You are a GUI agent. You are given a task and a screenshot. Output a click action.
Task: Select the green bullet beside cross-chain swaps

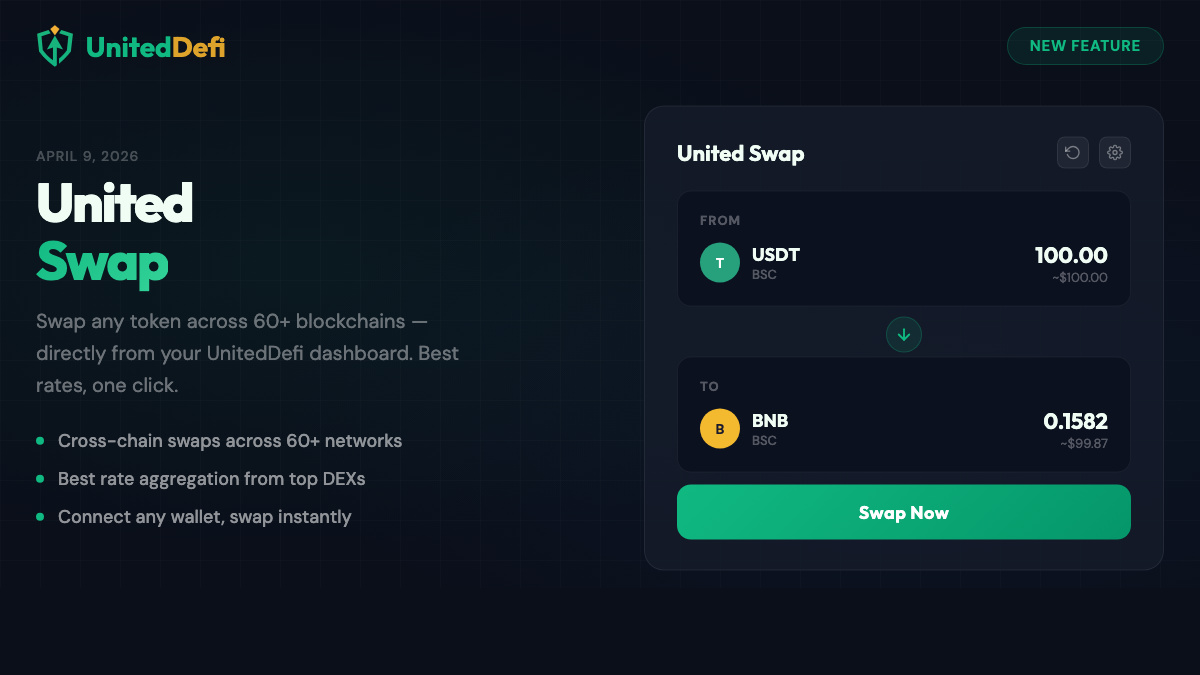tap(41, 441)
